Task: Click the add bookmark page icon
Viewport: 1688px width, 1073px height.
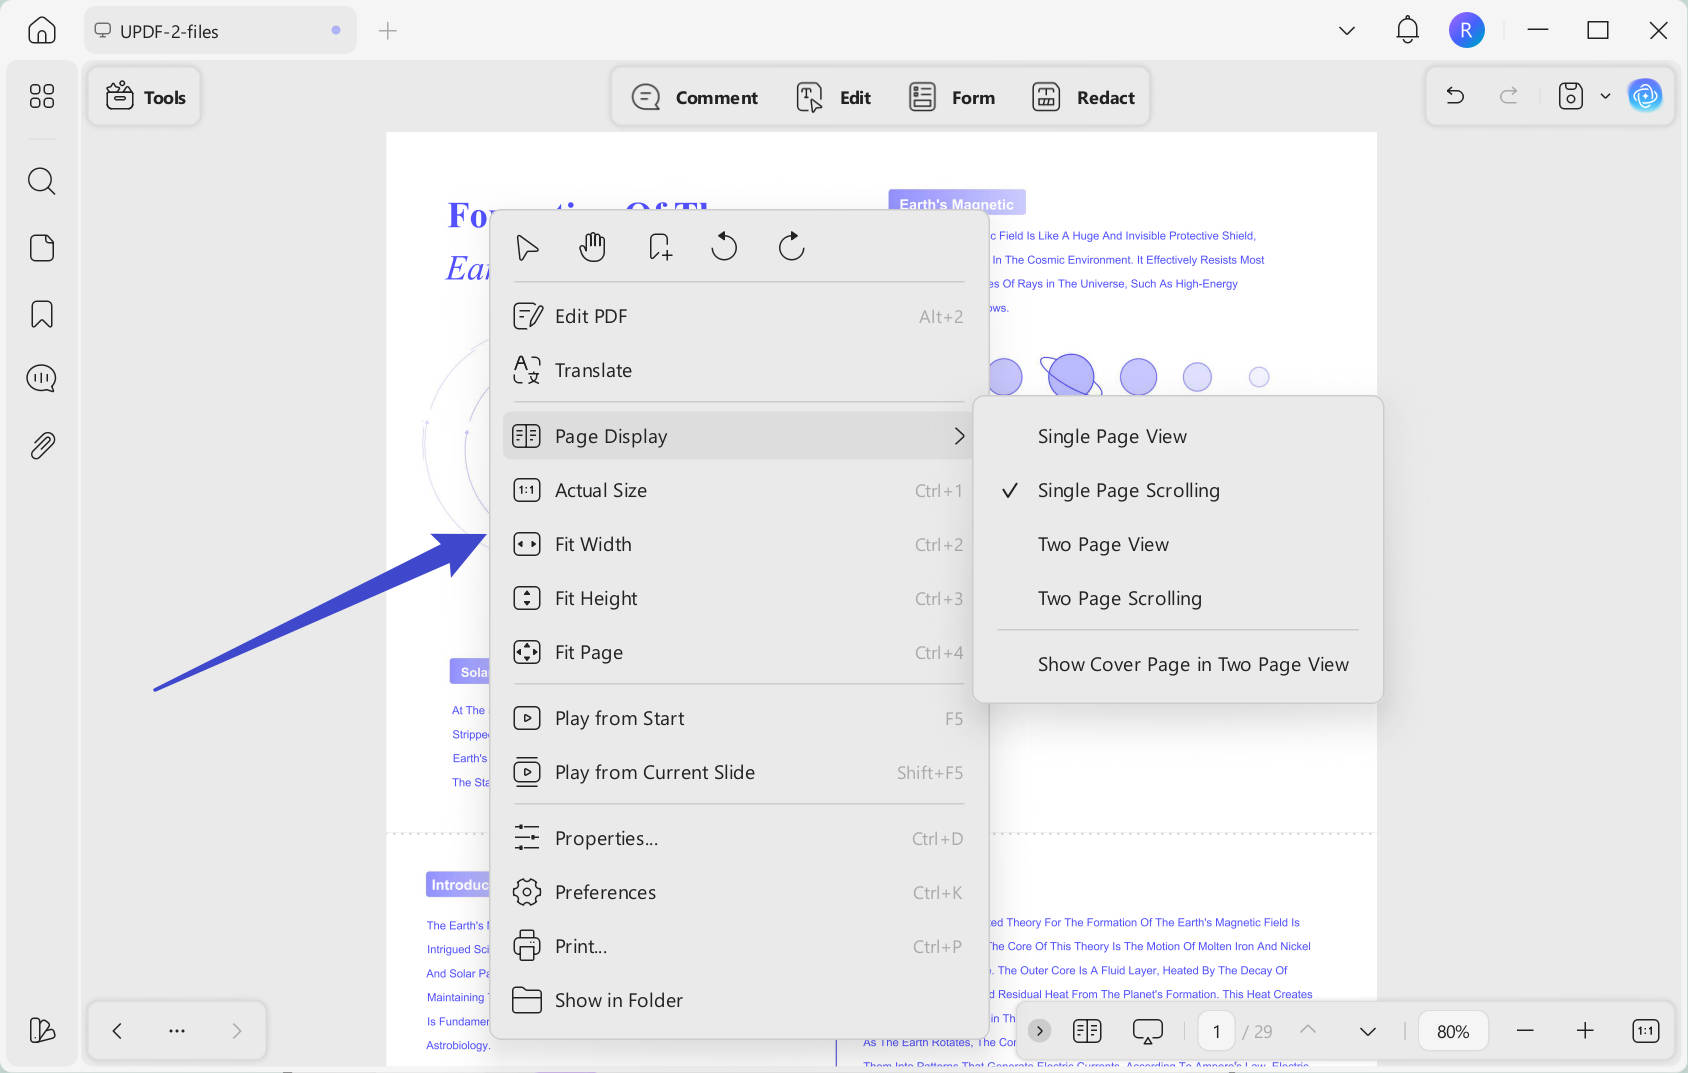Action: coord(659,247)
